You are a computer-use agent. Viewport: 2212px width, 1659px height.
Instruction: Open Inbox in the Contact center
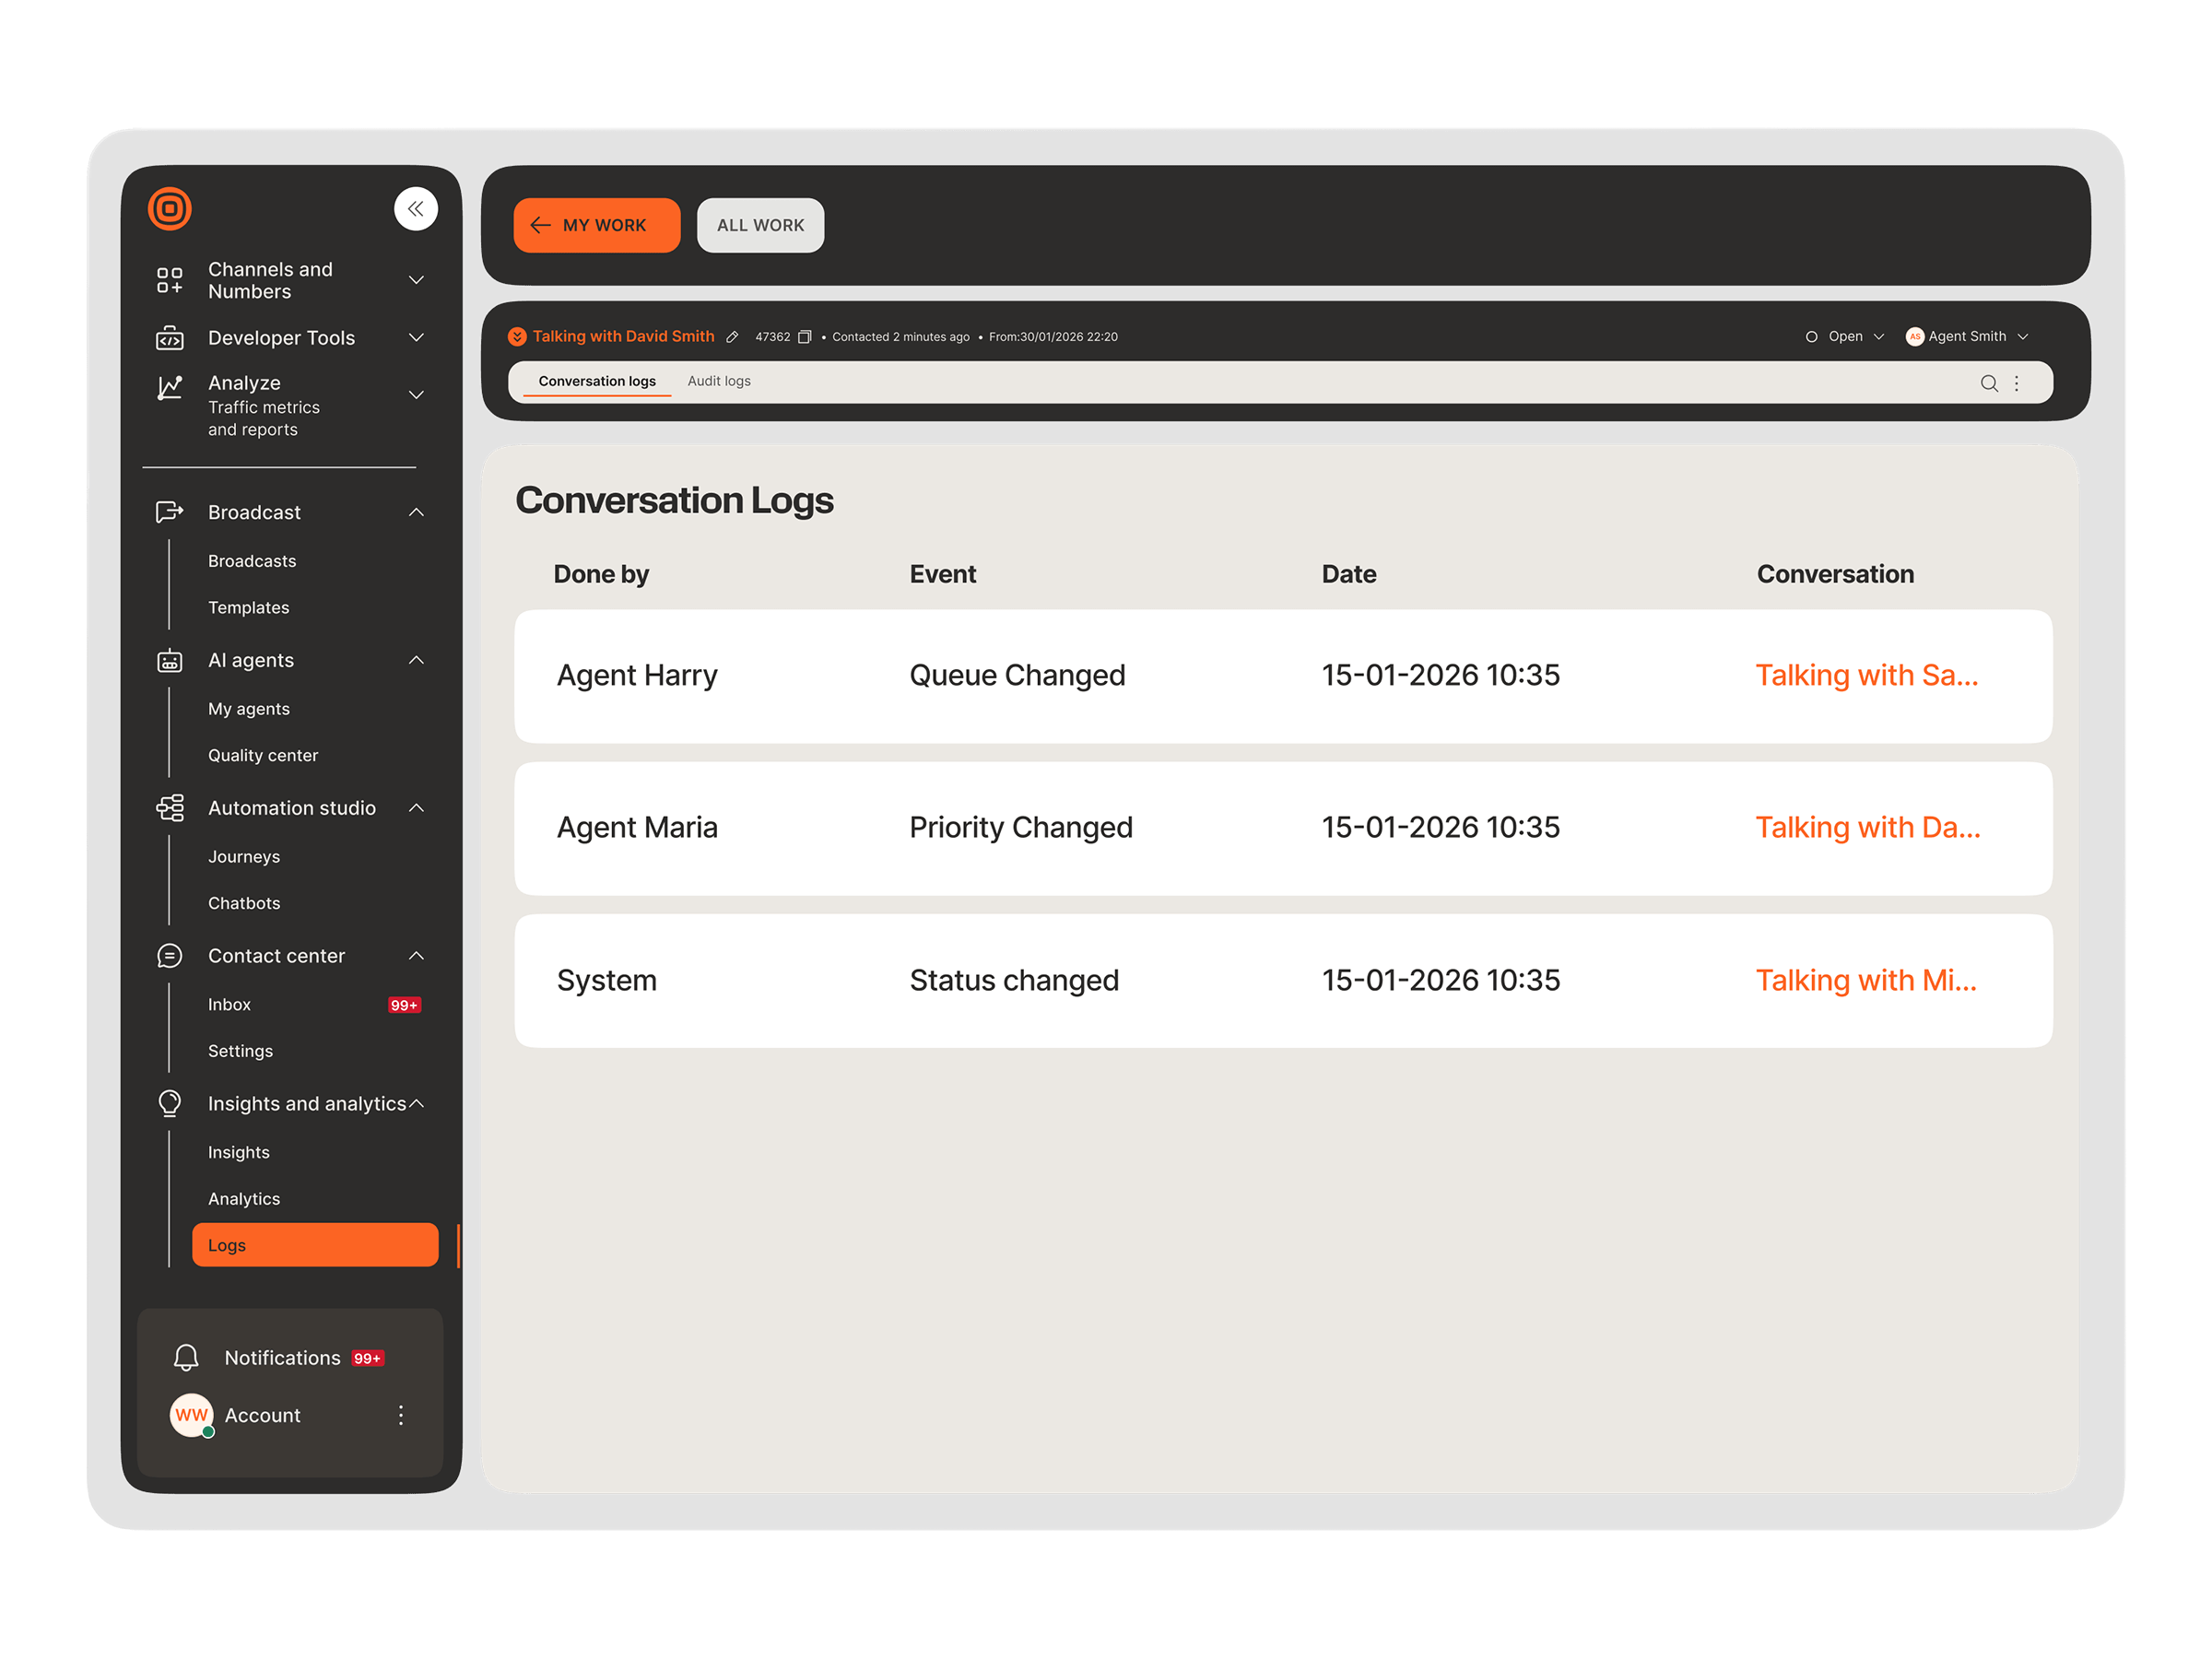(x=229, y=1004)
